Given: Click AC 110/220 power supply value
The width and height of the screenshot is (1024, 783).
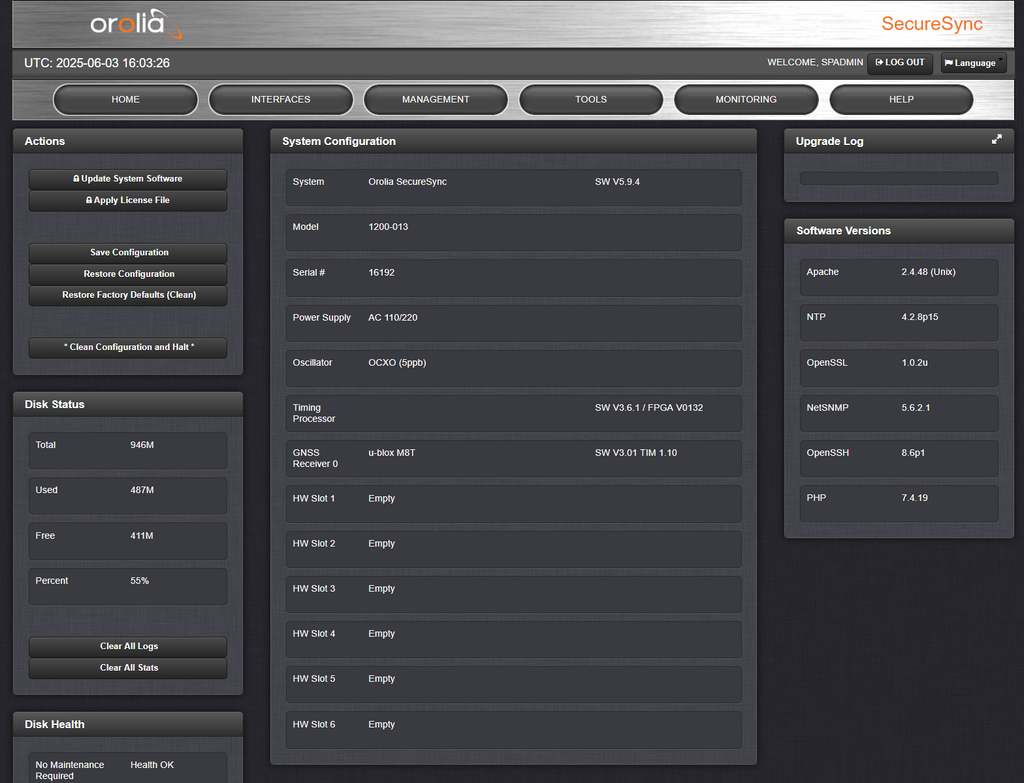Looking at the screenshot, I should pyautogui.click(x=392, y=317).
